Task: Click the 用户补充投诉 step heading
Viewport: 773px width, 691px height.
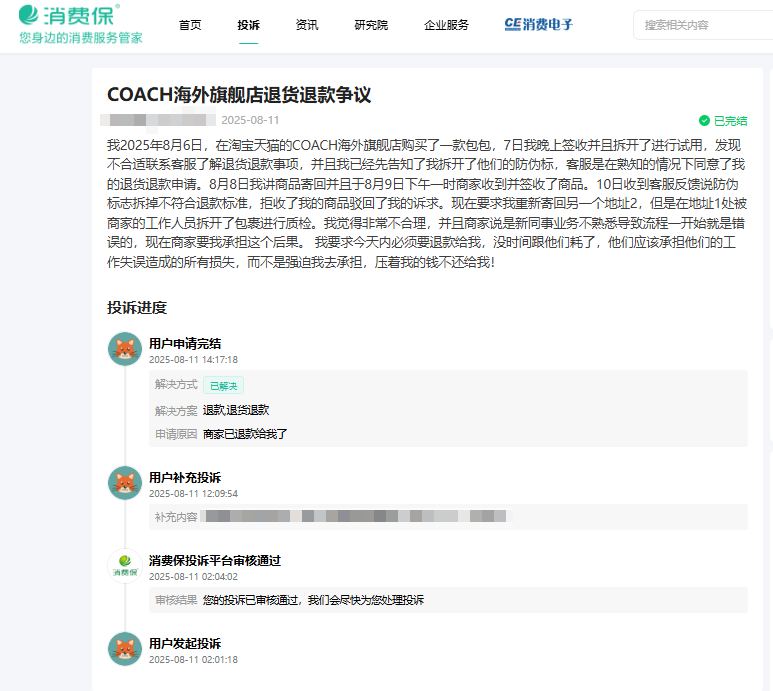Action: [x=185, y=478]
